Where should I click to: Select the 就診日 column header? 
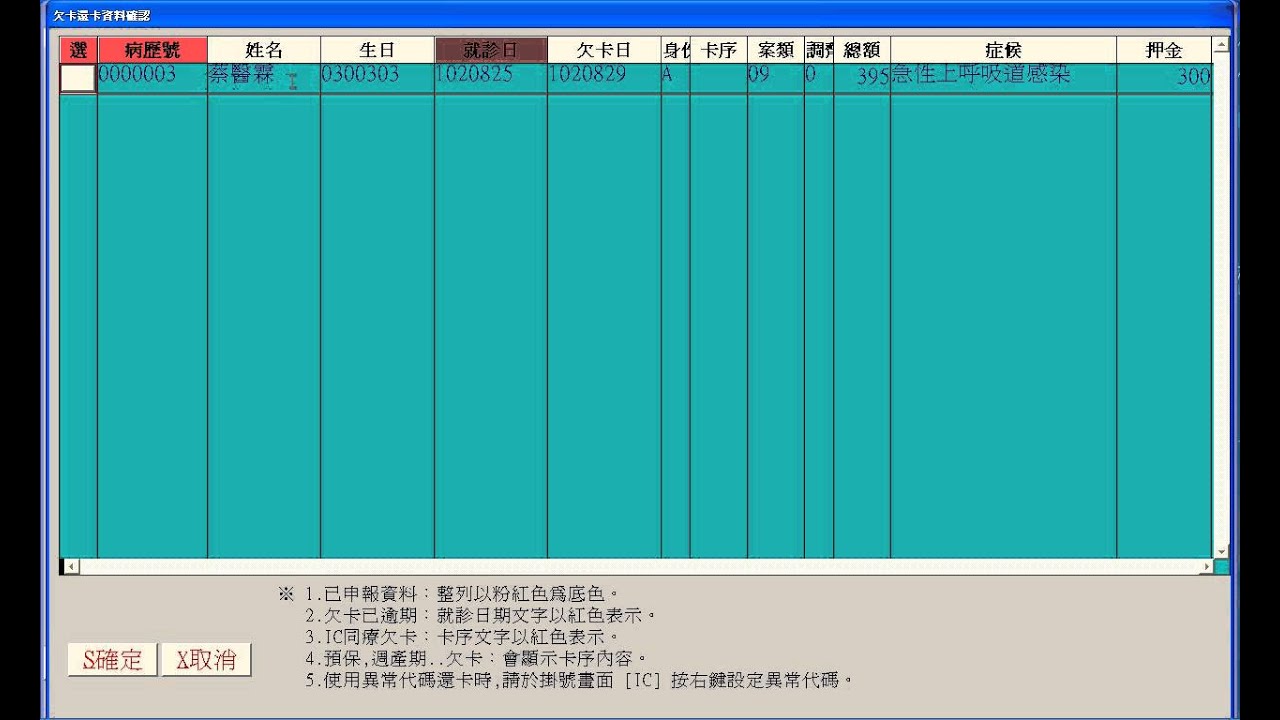pyautogui.click(x=491, y=50)
